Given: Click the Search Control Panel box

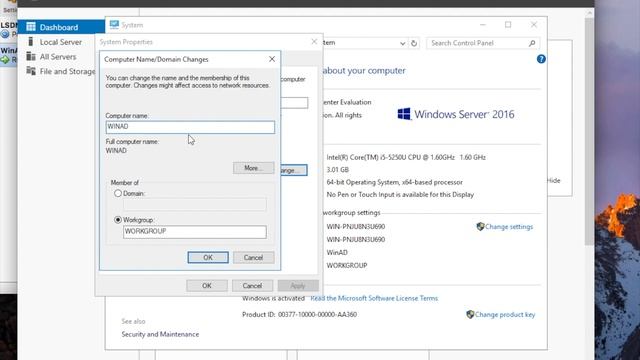Looking at the screenshot, I should pyautogui.click(x=483, y=43).
